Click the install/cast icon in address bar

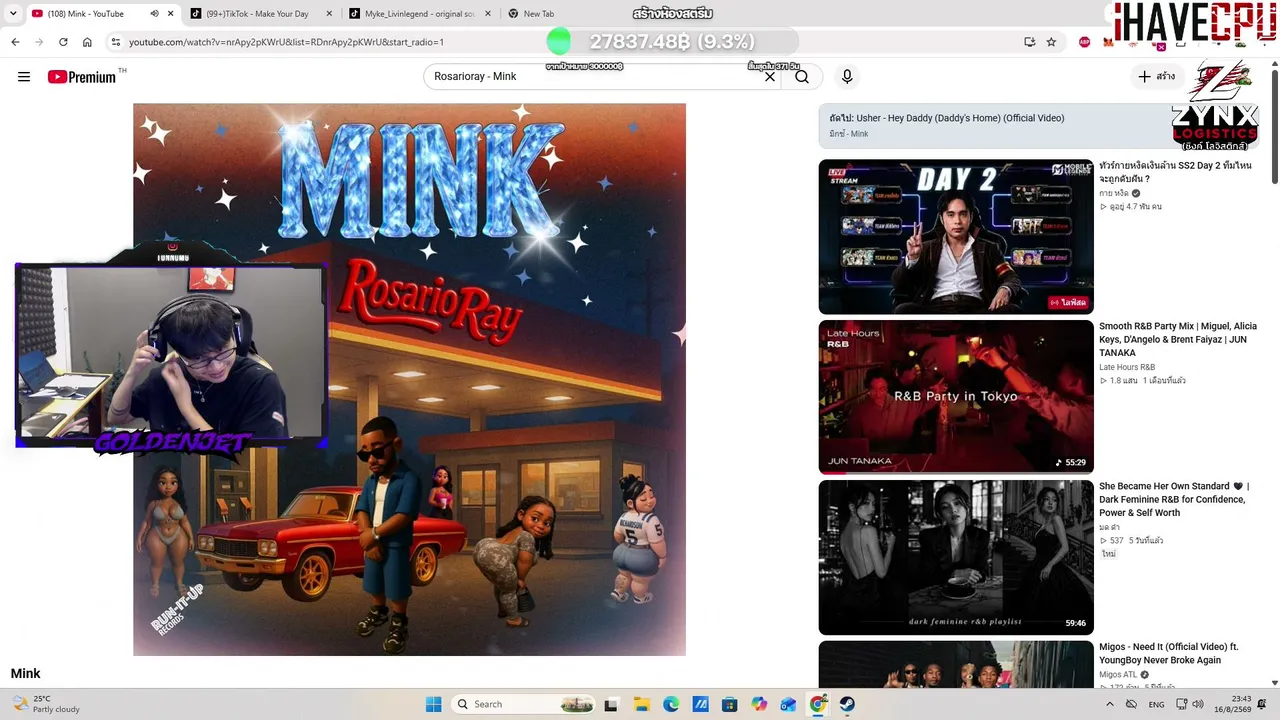[x=1029, y=42]
